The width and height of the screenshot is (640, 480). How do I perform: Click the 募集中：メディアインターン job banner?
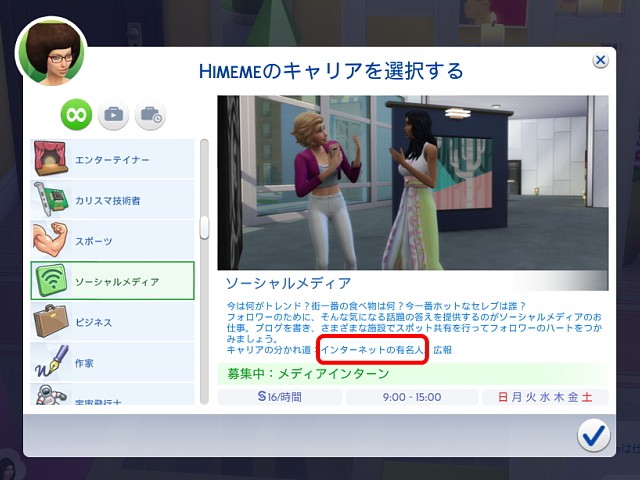(x=413, y=374)
